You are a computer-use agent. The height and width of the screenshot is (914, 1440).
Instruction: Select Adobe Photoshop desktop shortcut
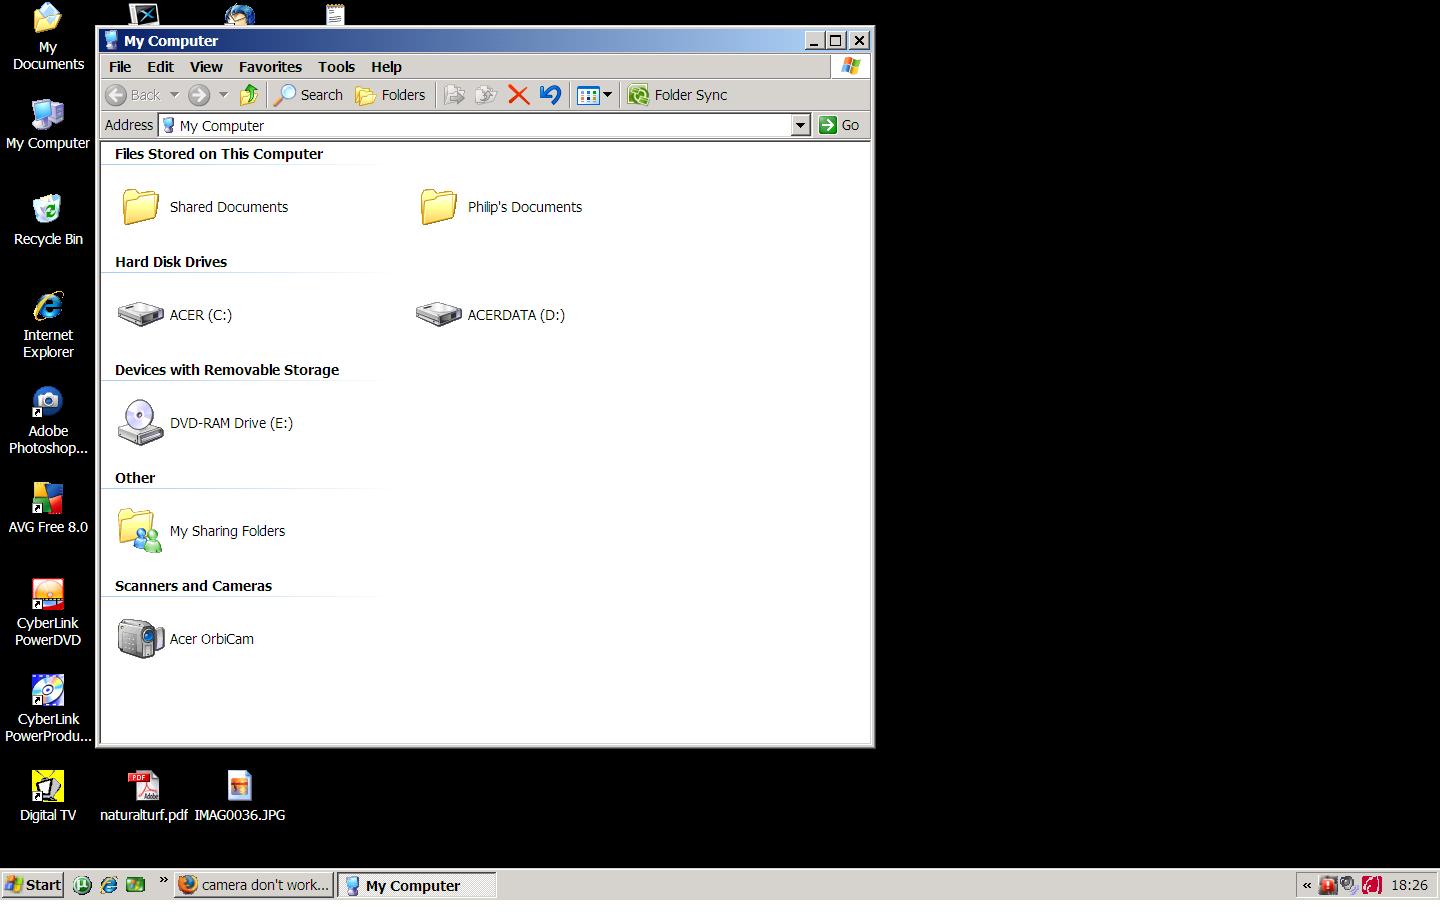[48, 421]
